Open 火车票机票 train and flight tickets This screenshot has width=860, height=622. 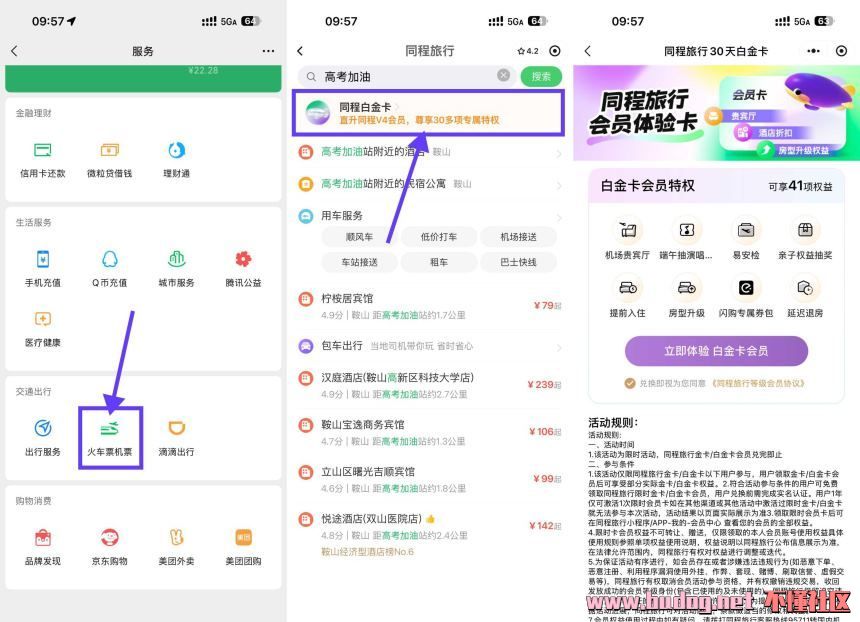point(110,438)
